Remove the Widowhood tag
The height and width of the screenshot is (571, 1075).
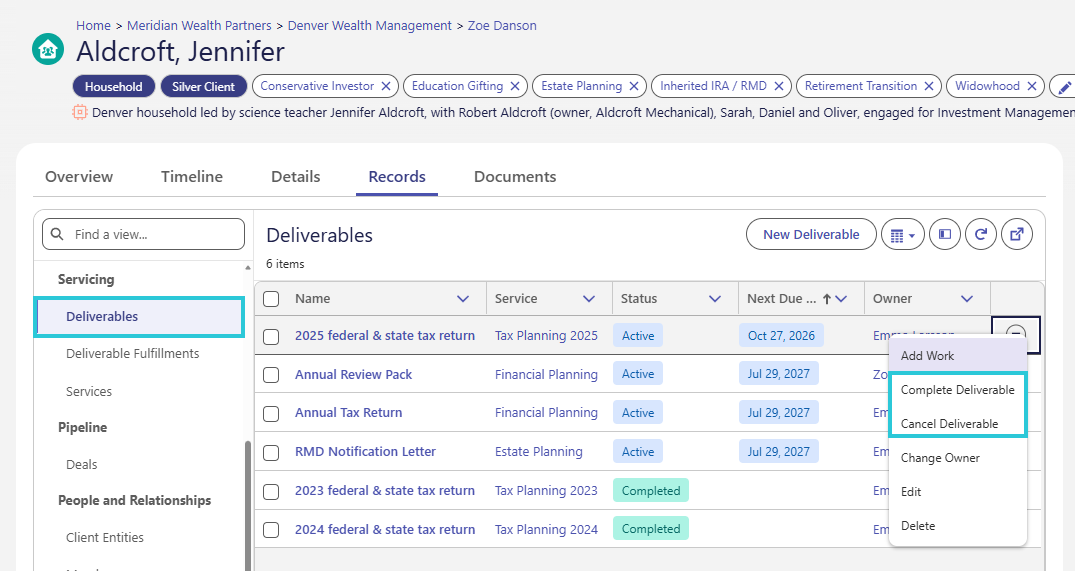click(x=1032, y=86)
